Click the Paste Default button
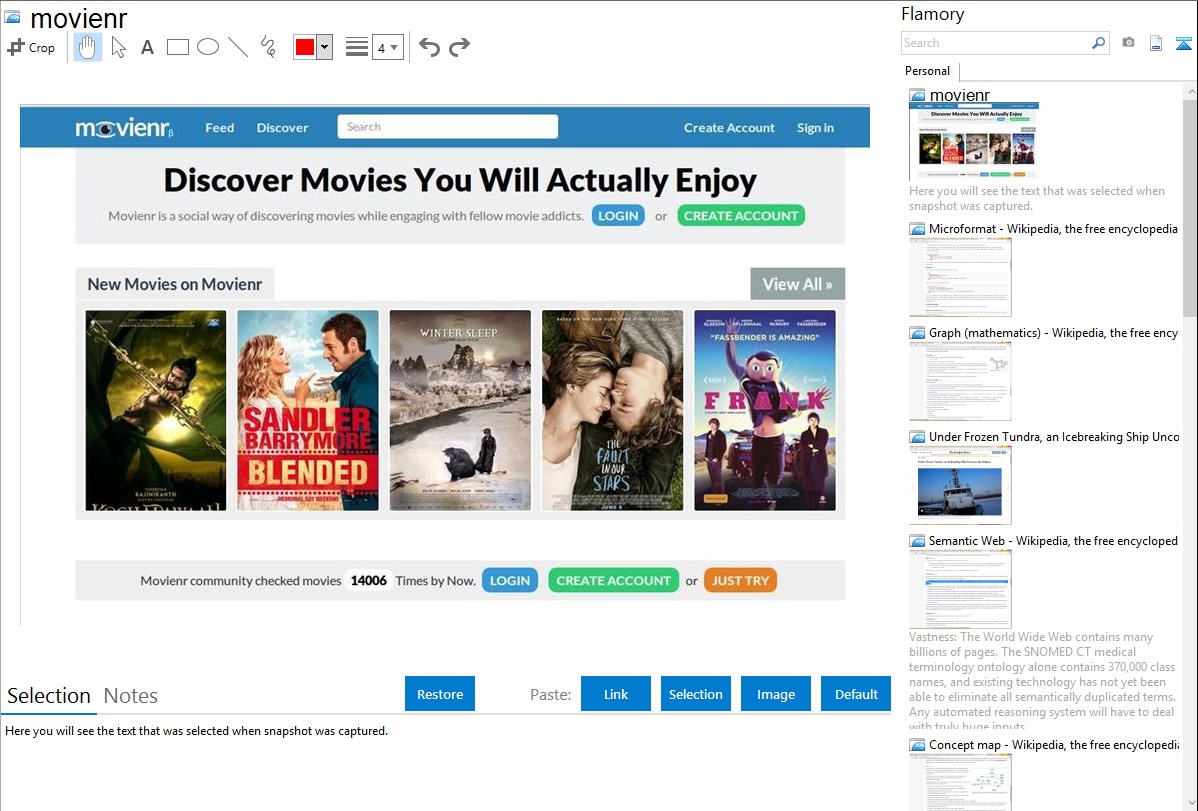 (x=856, y=694)
